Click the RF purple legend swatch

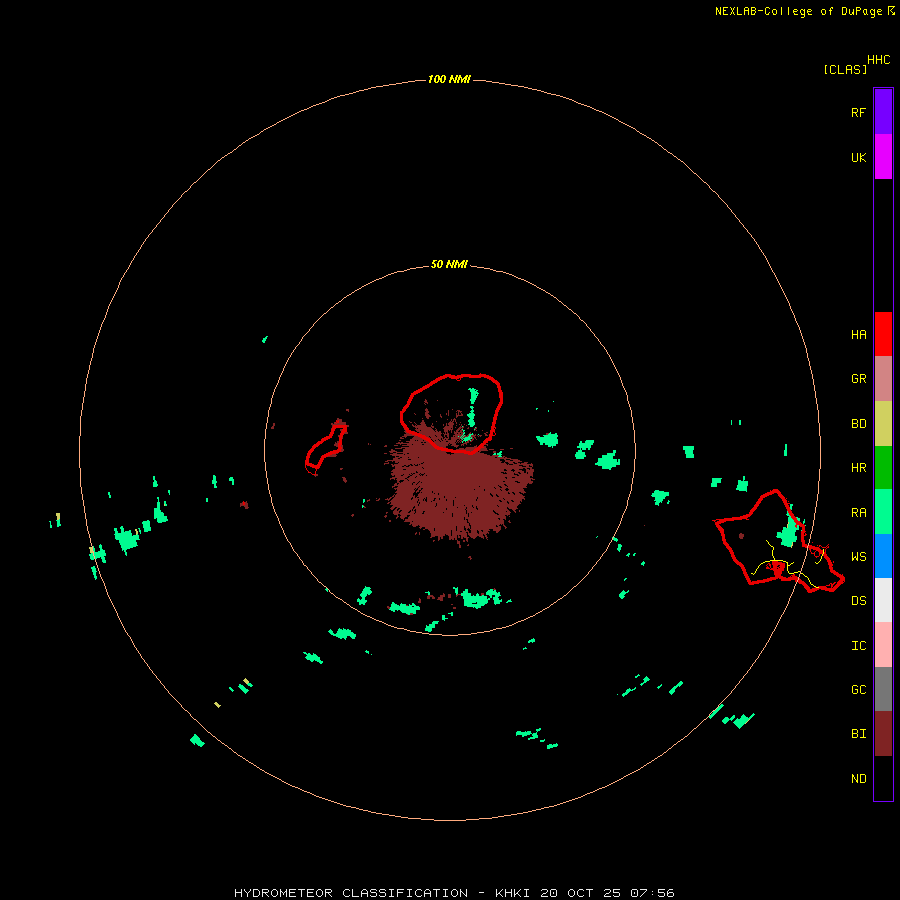(883, 111)
